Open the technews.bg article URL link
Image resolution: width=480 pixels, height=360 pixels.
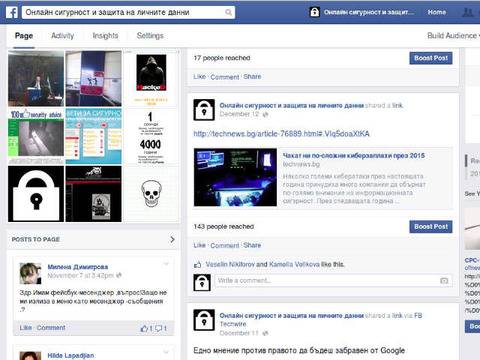[281, 134]
